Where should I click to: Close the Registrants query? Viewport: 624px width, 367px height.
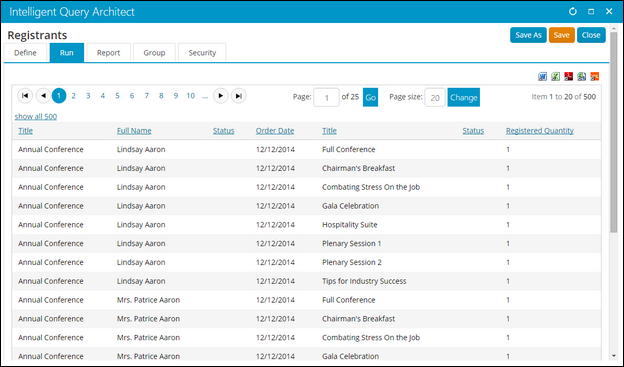coord(591,35)
